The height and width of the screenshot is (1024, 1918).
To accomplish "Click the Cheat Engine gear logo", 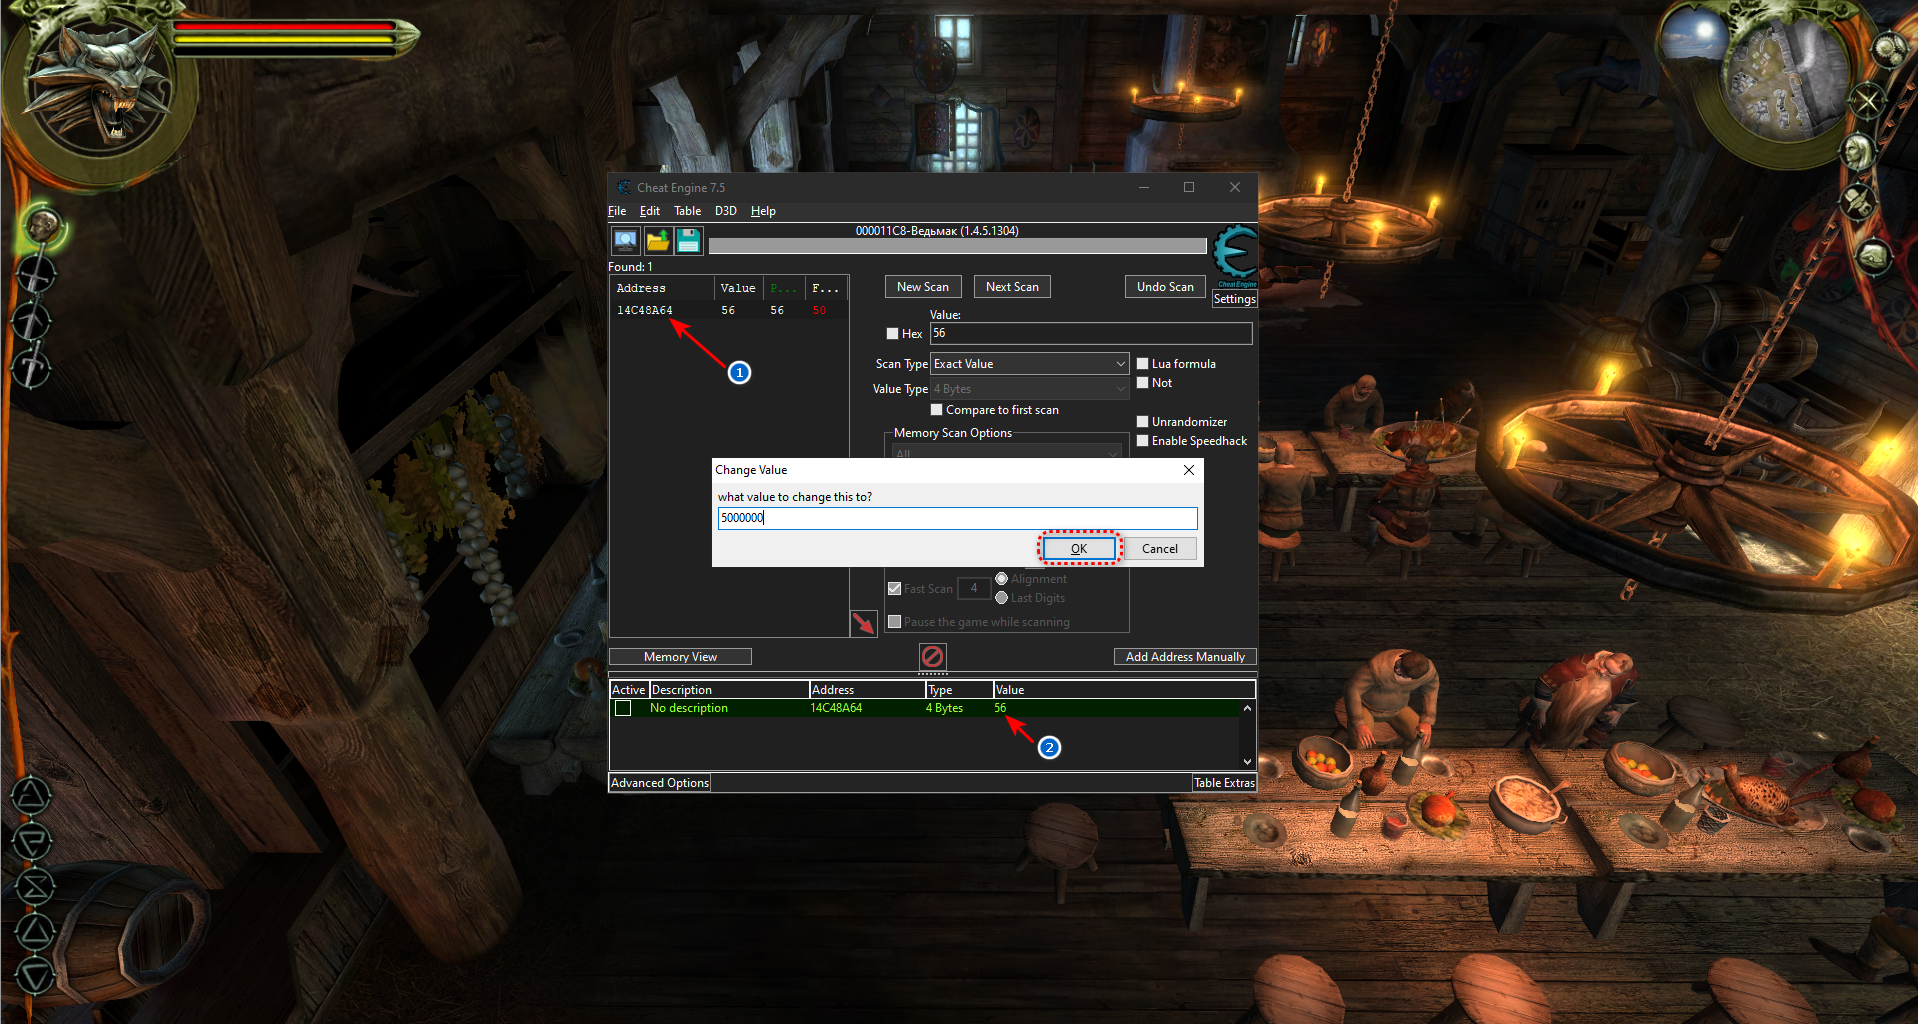I will coord(1235,253).
